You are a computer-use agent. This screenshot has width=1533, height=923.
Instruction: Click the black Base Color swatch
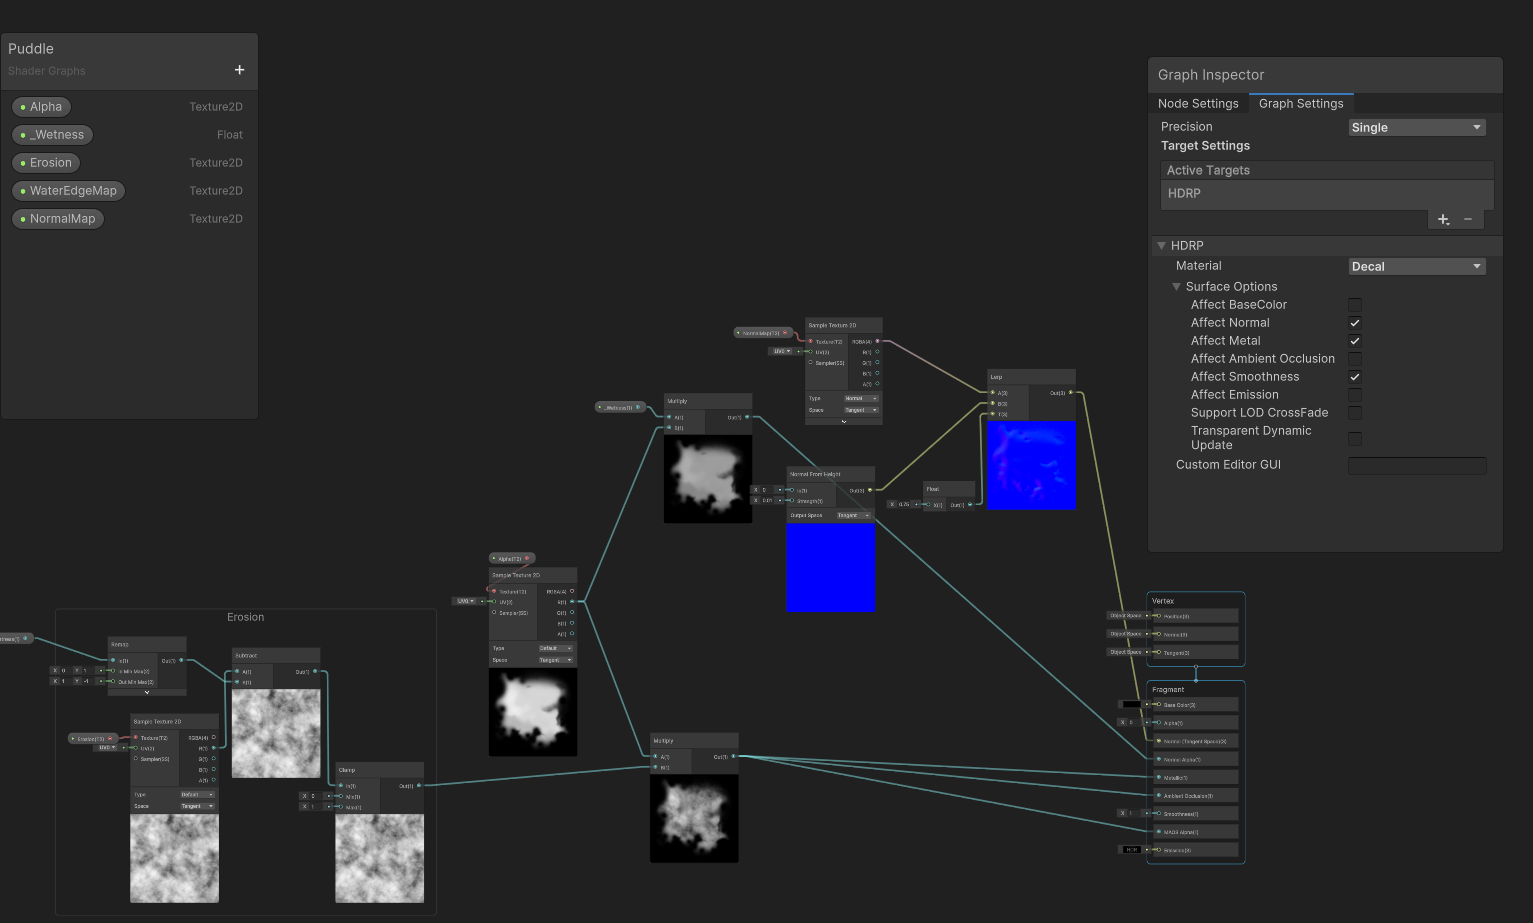coord(1130,704)
